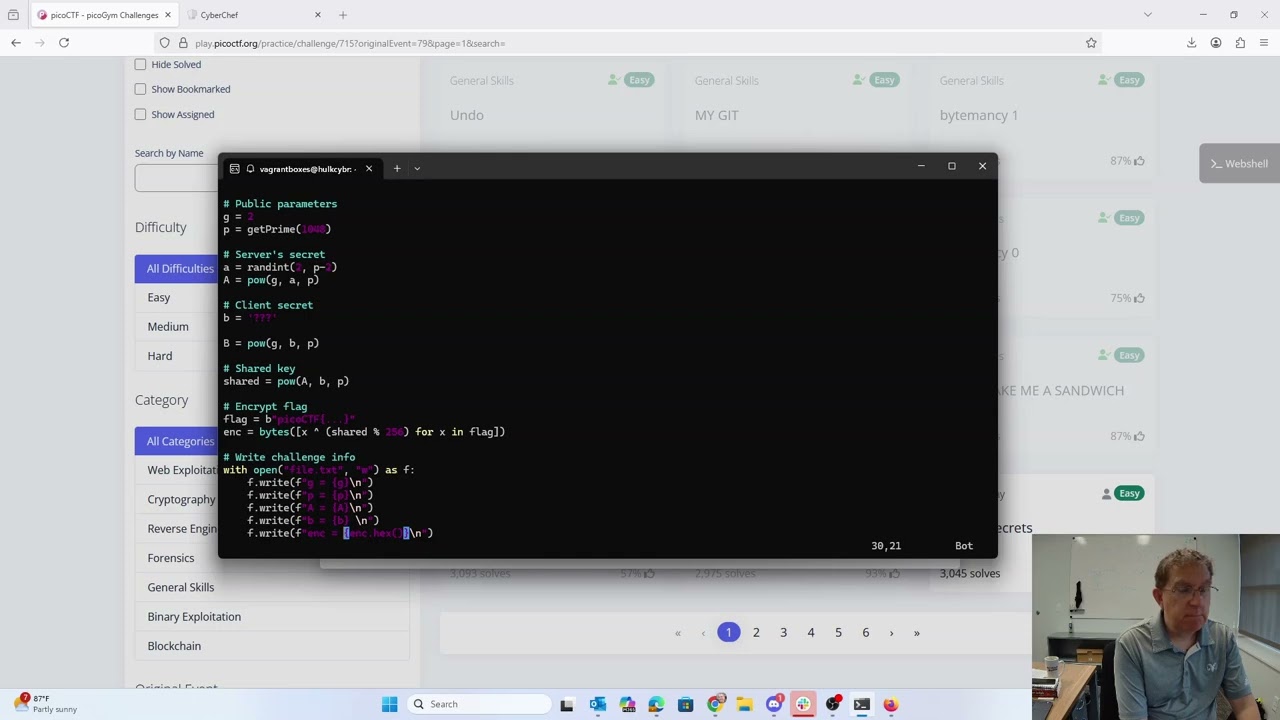This screenshot has height=720, width=1280.
Task: Go to page 3 of challenges
Action: click(783, 632)
